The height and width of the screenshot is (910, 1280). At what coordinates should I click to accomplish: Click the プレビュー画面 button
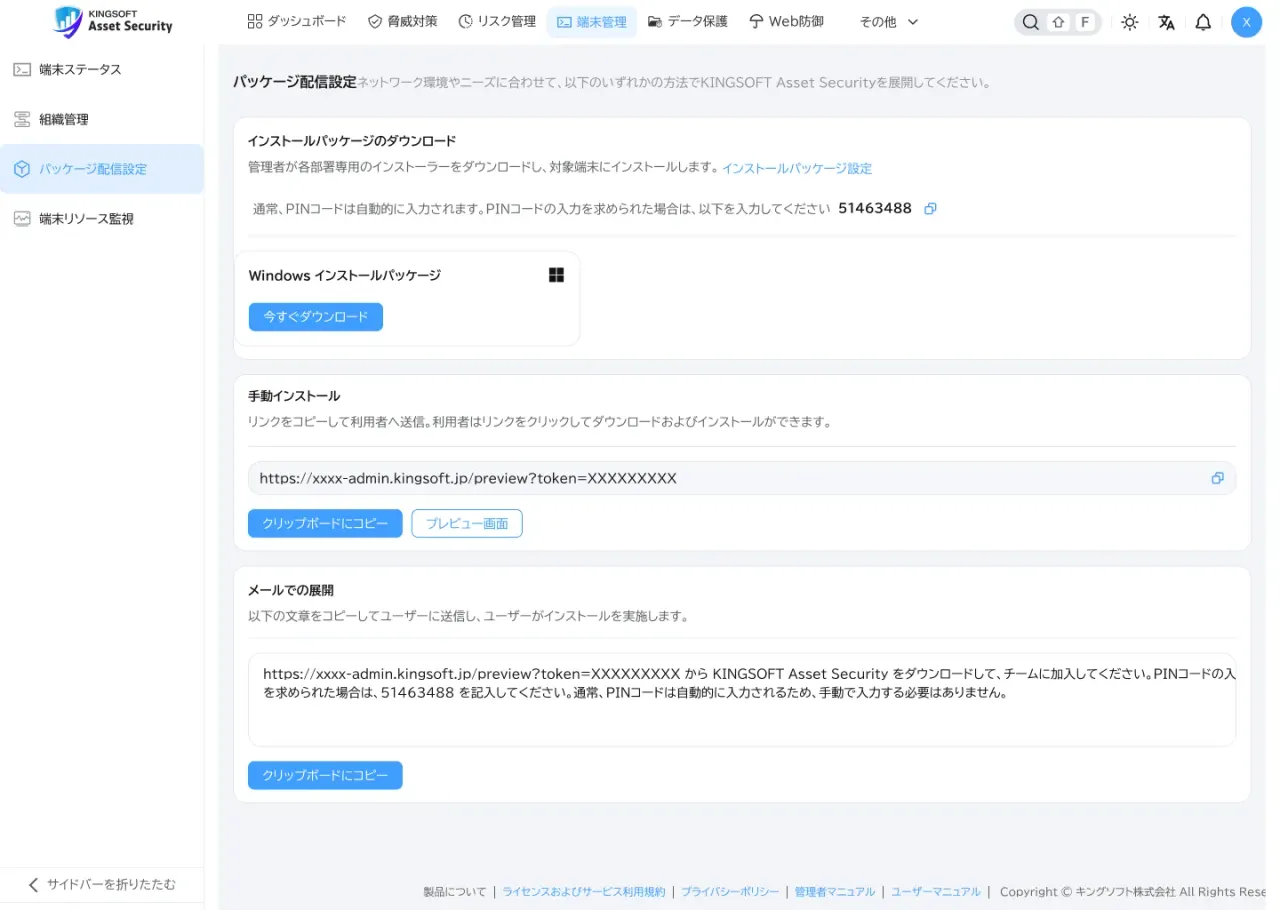(x=467, y=523)
